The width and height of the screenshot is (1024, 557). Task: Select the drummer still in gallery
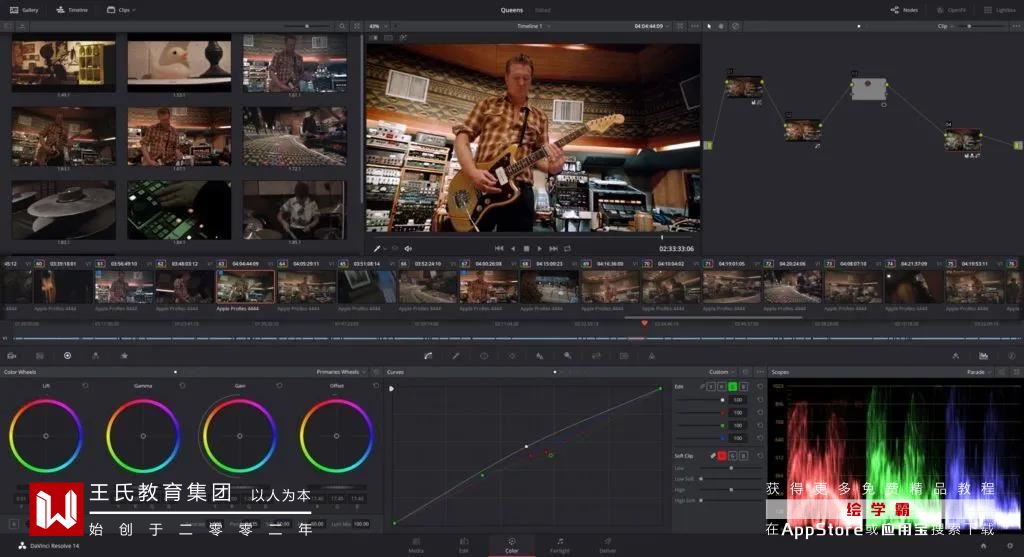tap(295, 210)
